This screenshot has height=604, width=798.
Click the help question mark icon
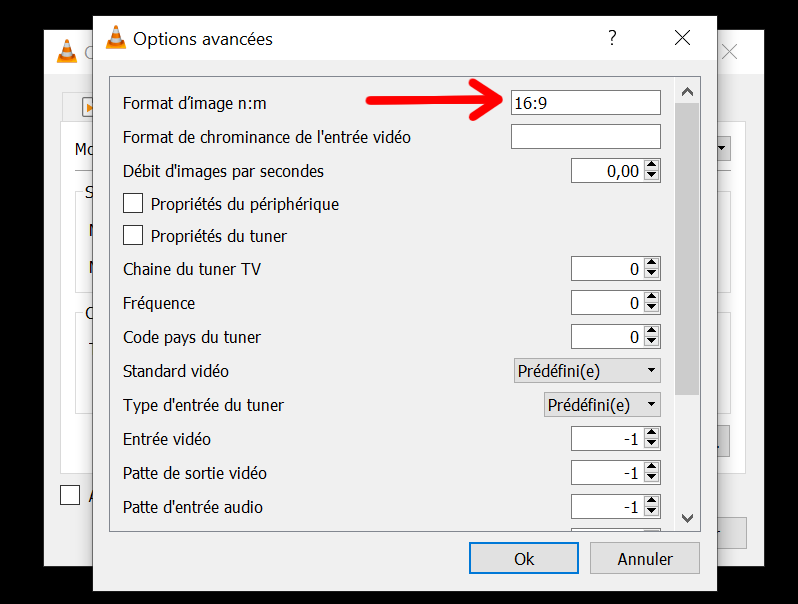pyautogui.click(x=612, y=38)
